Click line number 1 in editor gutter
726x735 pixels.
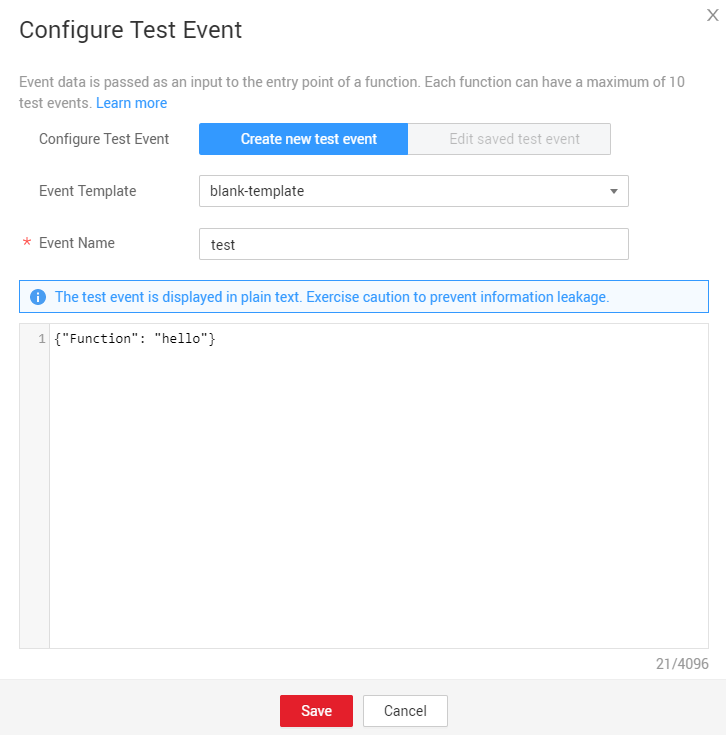(41, 340)
